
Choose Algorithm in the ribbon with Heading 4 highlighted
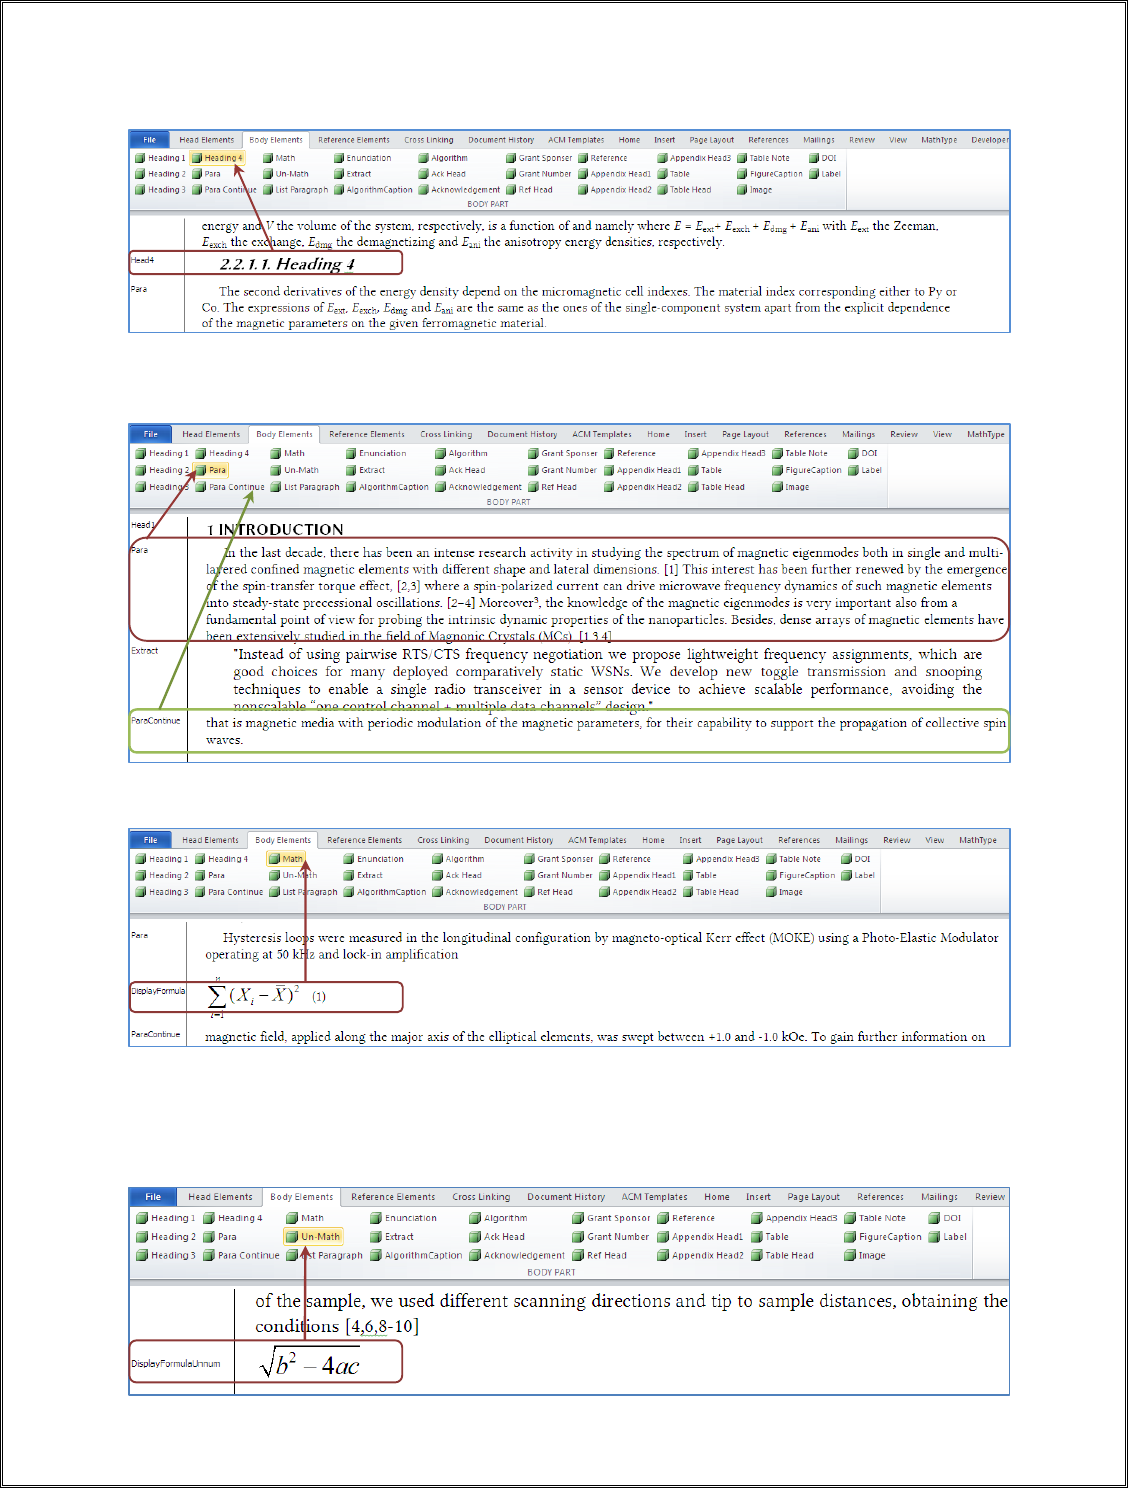click(442, 158)
